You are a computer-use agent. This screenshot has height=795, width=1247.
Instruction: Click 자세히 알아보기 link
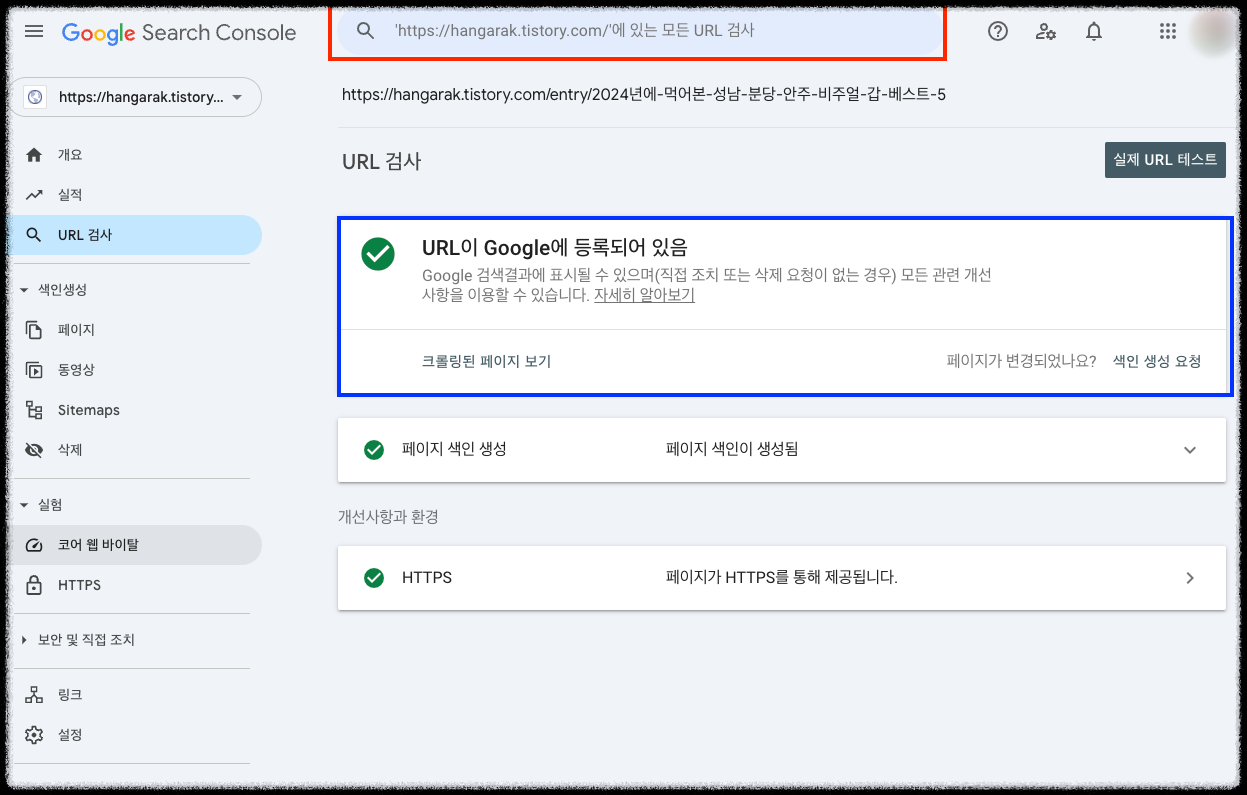(644, 296)
